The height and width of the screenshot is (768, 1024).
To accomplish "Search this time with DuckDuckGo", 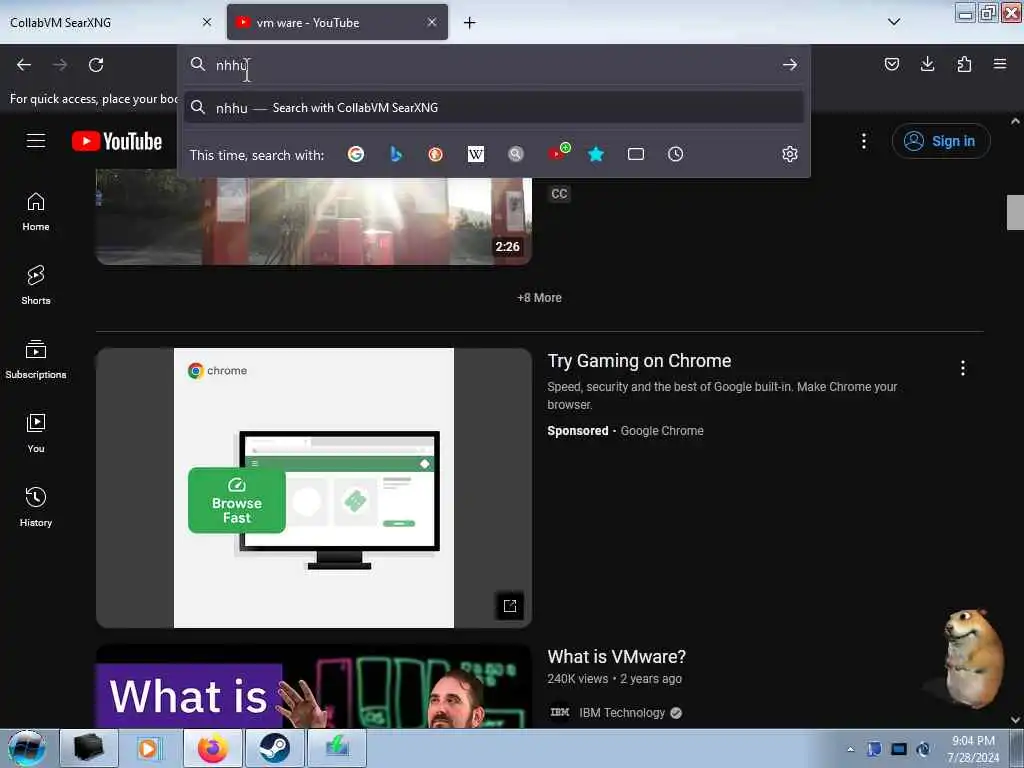I will [436, 154].
